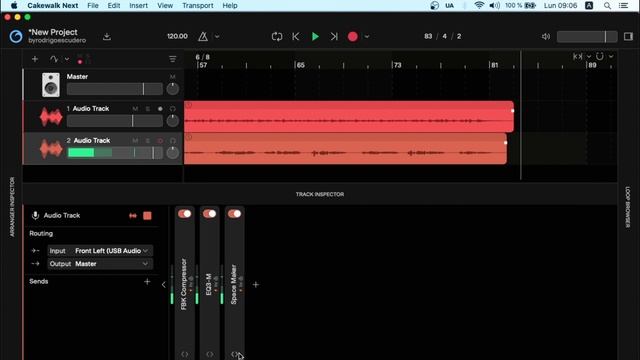Select the clip on track 1

pos(349,117)
